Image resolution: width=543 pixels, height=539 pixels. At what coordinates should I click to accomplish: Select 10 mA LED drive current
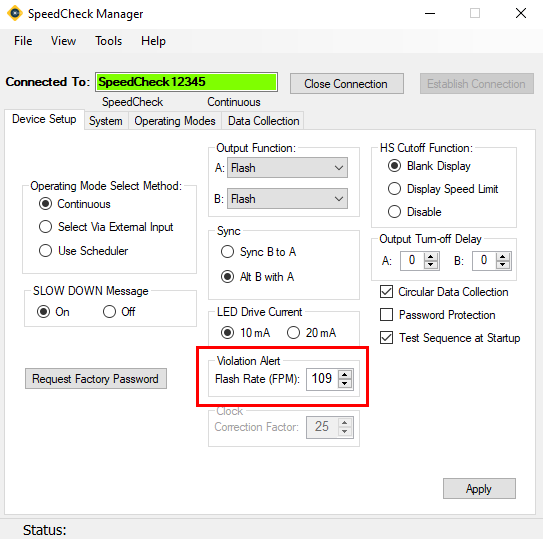pos(245,333)
